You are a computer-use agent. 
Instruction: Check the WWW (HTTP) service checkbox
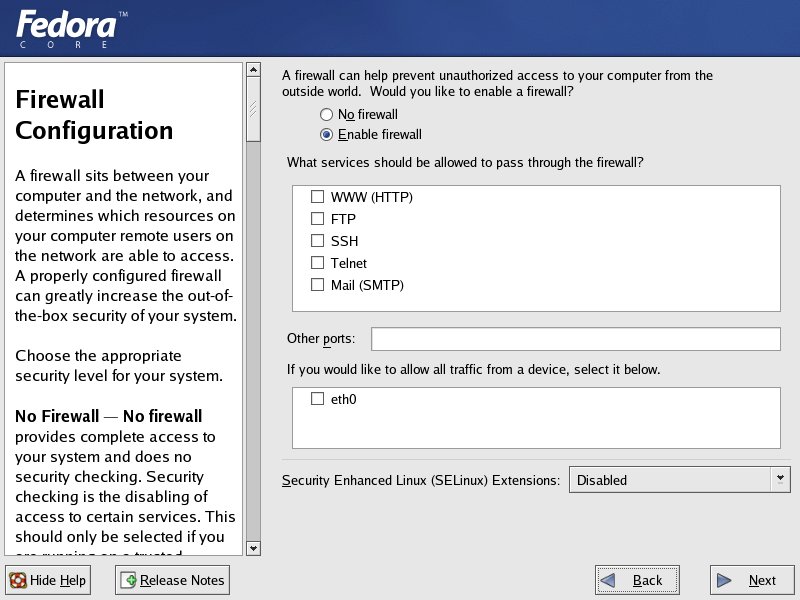(317, 196)
